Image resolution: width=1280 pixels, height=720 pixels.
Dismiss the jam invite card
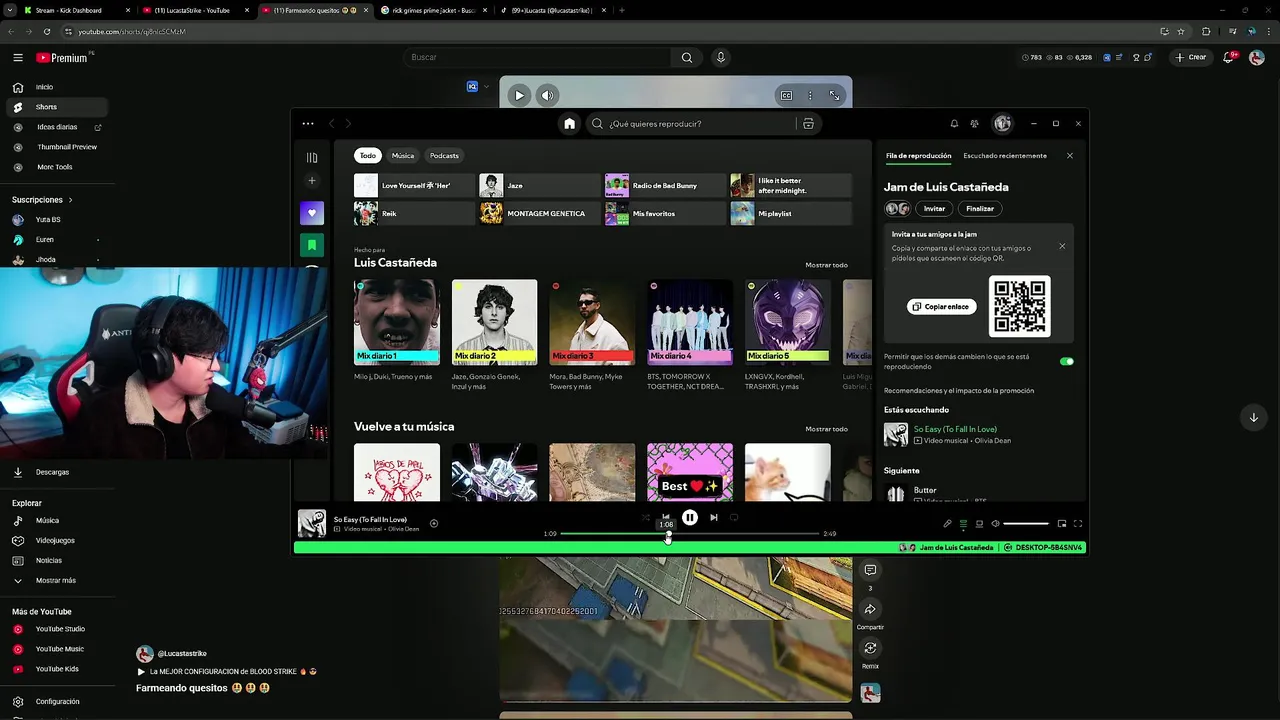pos(1062,246)
